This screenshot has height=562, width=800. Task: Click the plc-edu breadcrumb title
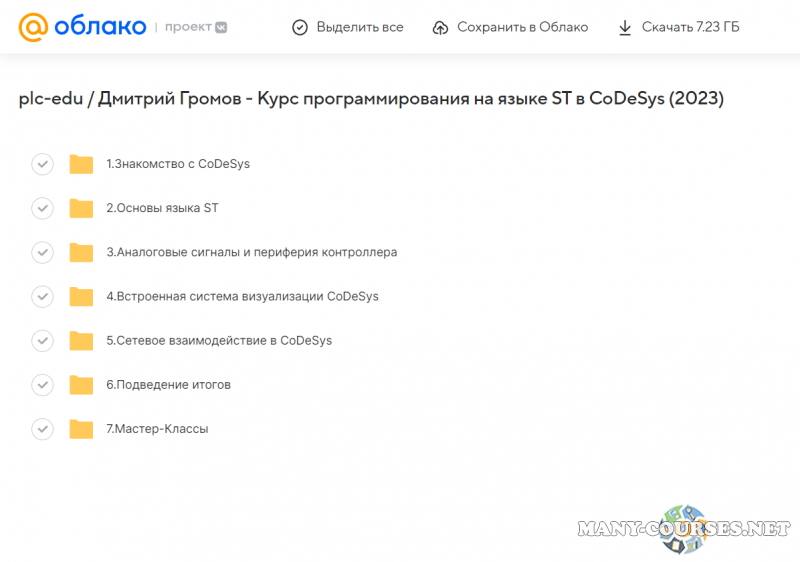point(50,98)
